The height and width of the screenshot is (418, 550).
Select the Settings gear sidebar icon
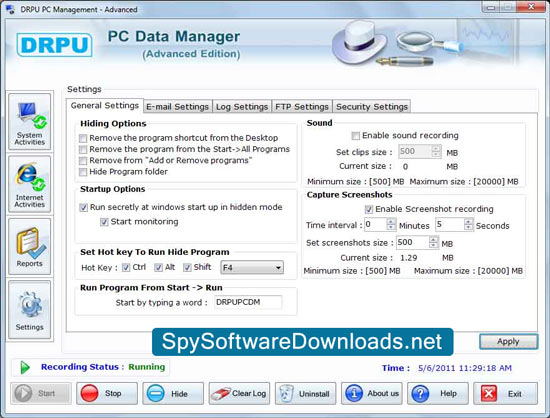(x=29, y=310)
